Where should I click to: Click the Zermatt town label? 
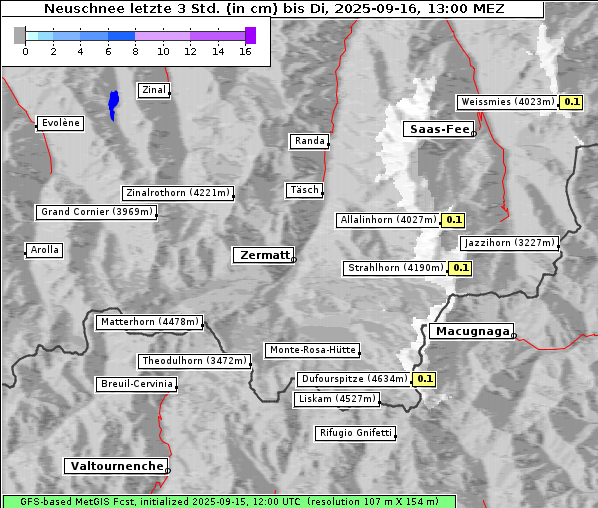tap(264, 255)
